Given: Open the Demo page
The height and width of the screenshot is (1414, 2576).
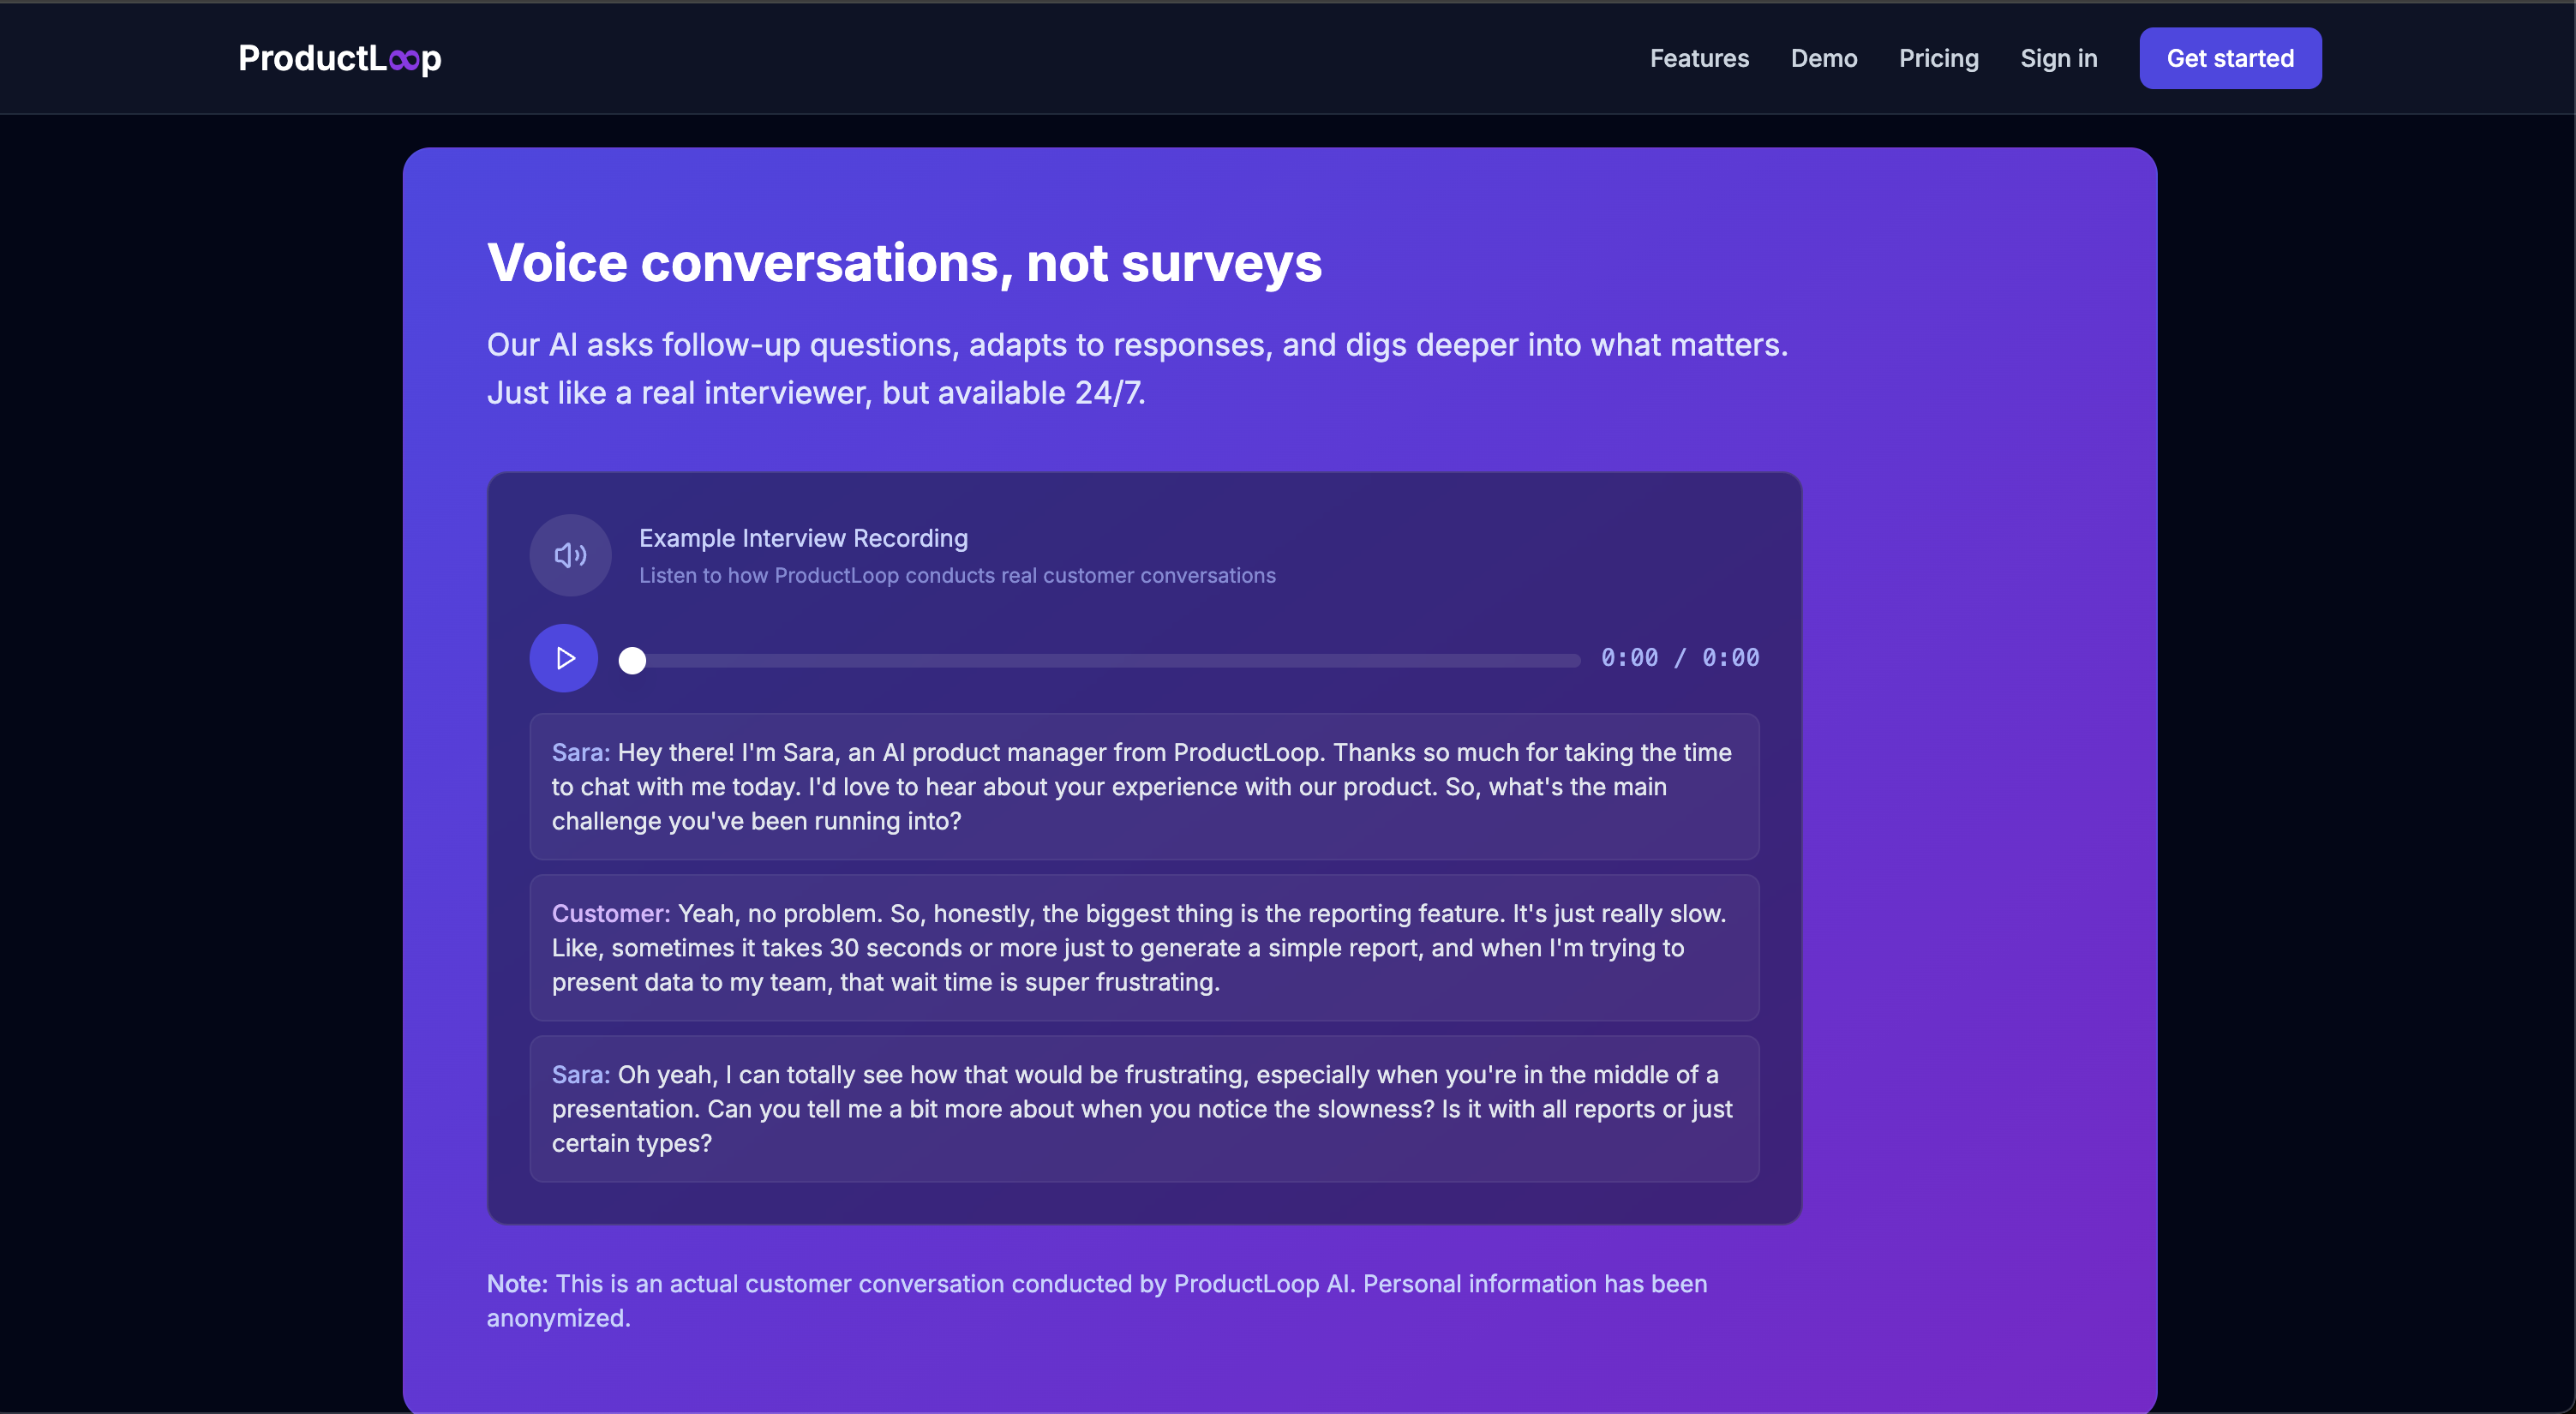Looking at the screenshot, I should click(x=1823, y=58).
